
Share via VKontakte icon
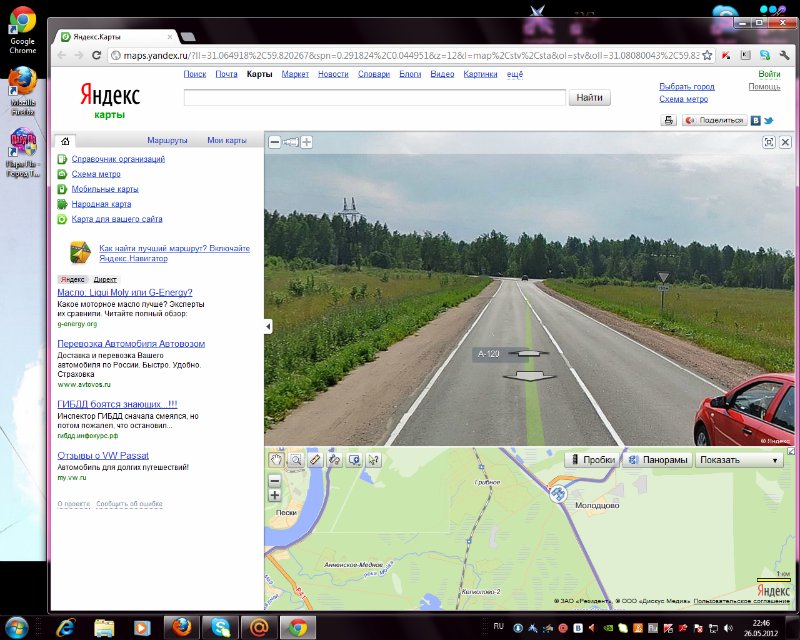tap(755, 120)
